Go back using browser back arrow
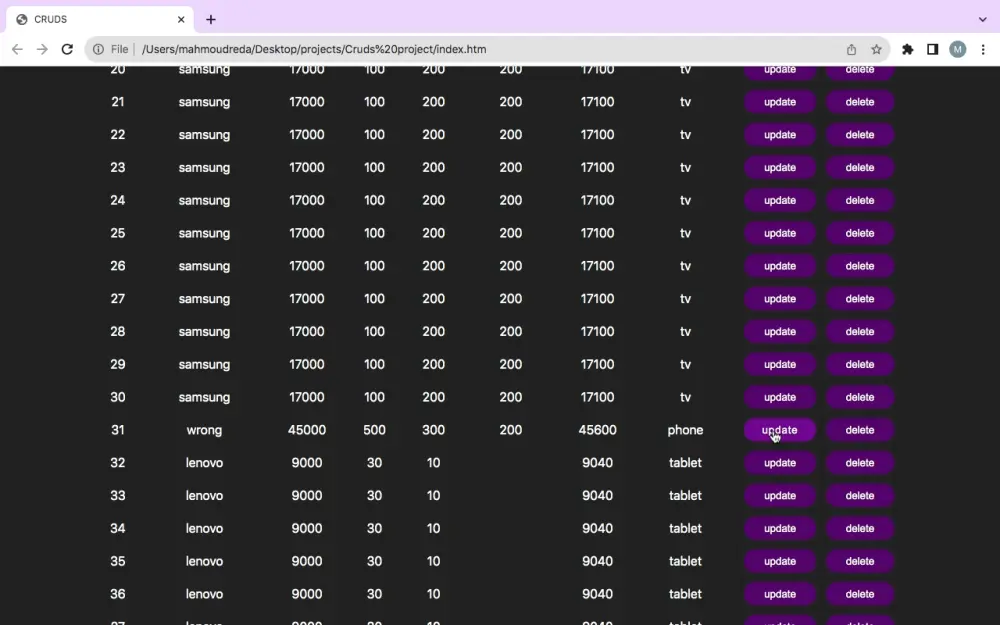Viewport: 1000px width, 625px height. [17, 49]
